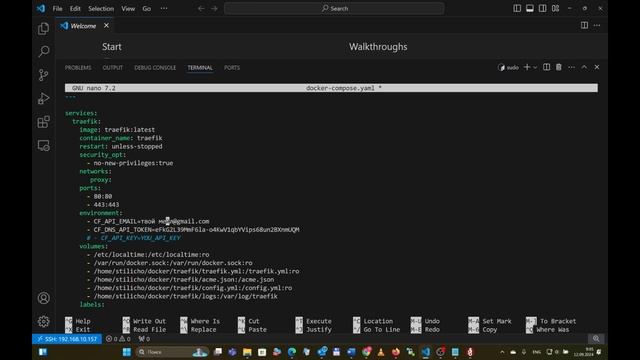
Task: Open the File menu
Action: point(58,9)
